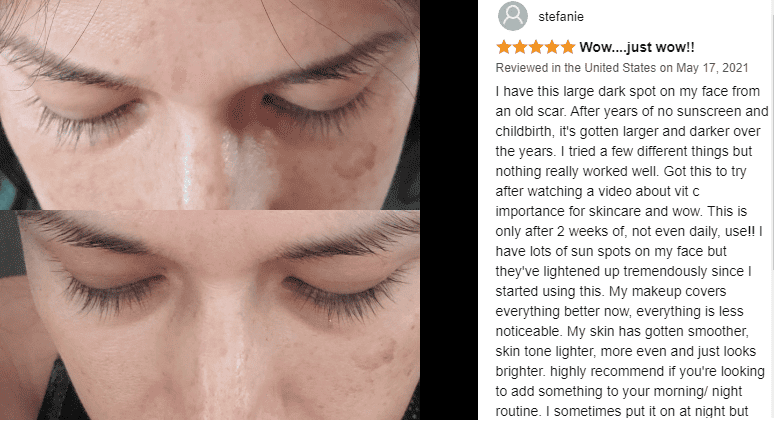This screenshot has width=774, height=425.
Task: Click the fifth orange rating star
Action: [x=568, y=47]
